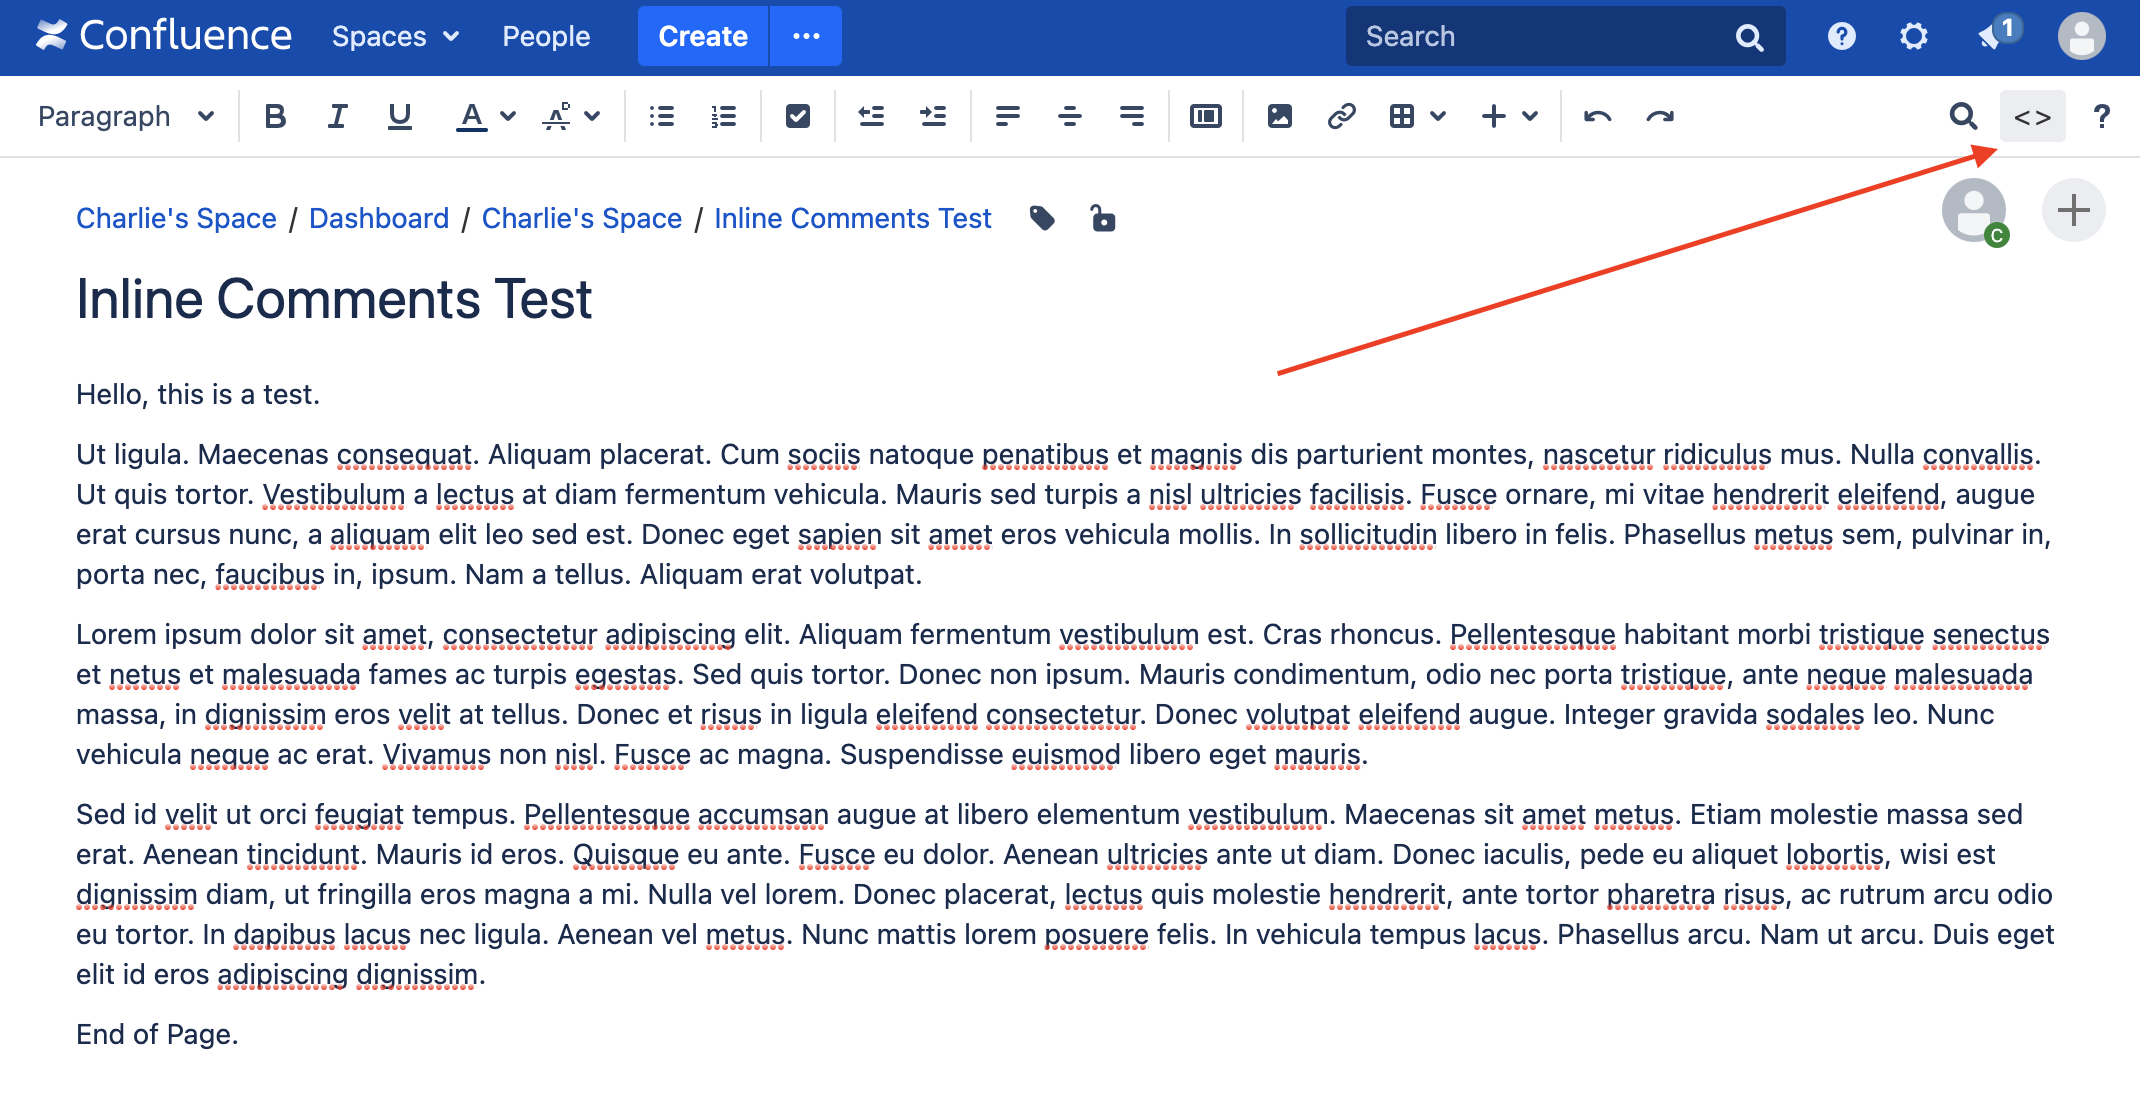Open the source editor button

point(2032,117)
